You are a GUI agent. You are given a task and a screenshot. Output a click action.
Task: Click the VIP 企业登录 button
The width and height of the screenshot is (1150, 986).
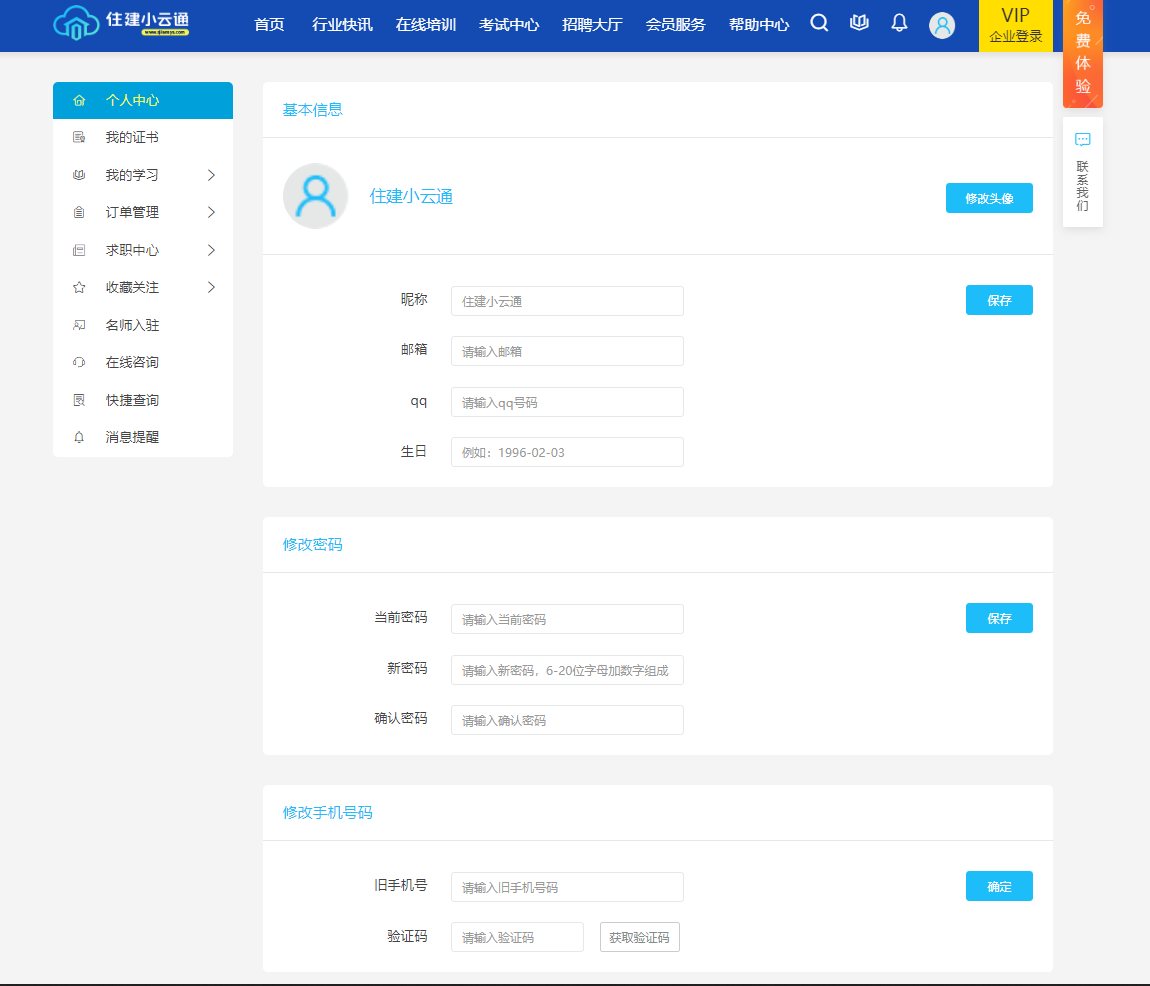1015,26
